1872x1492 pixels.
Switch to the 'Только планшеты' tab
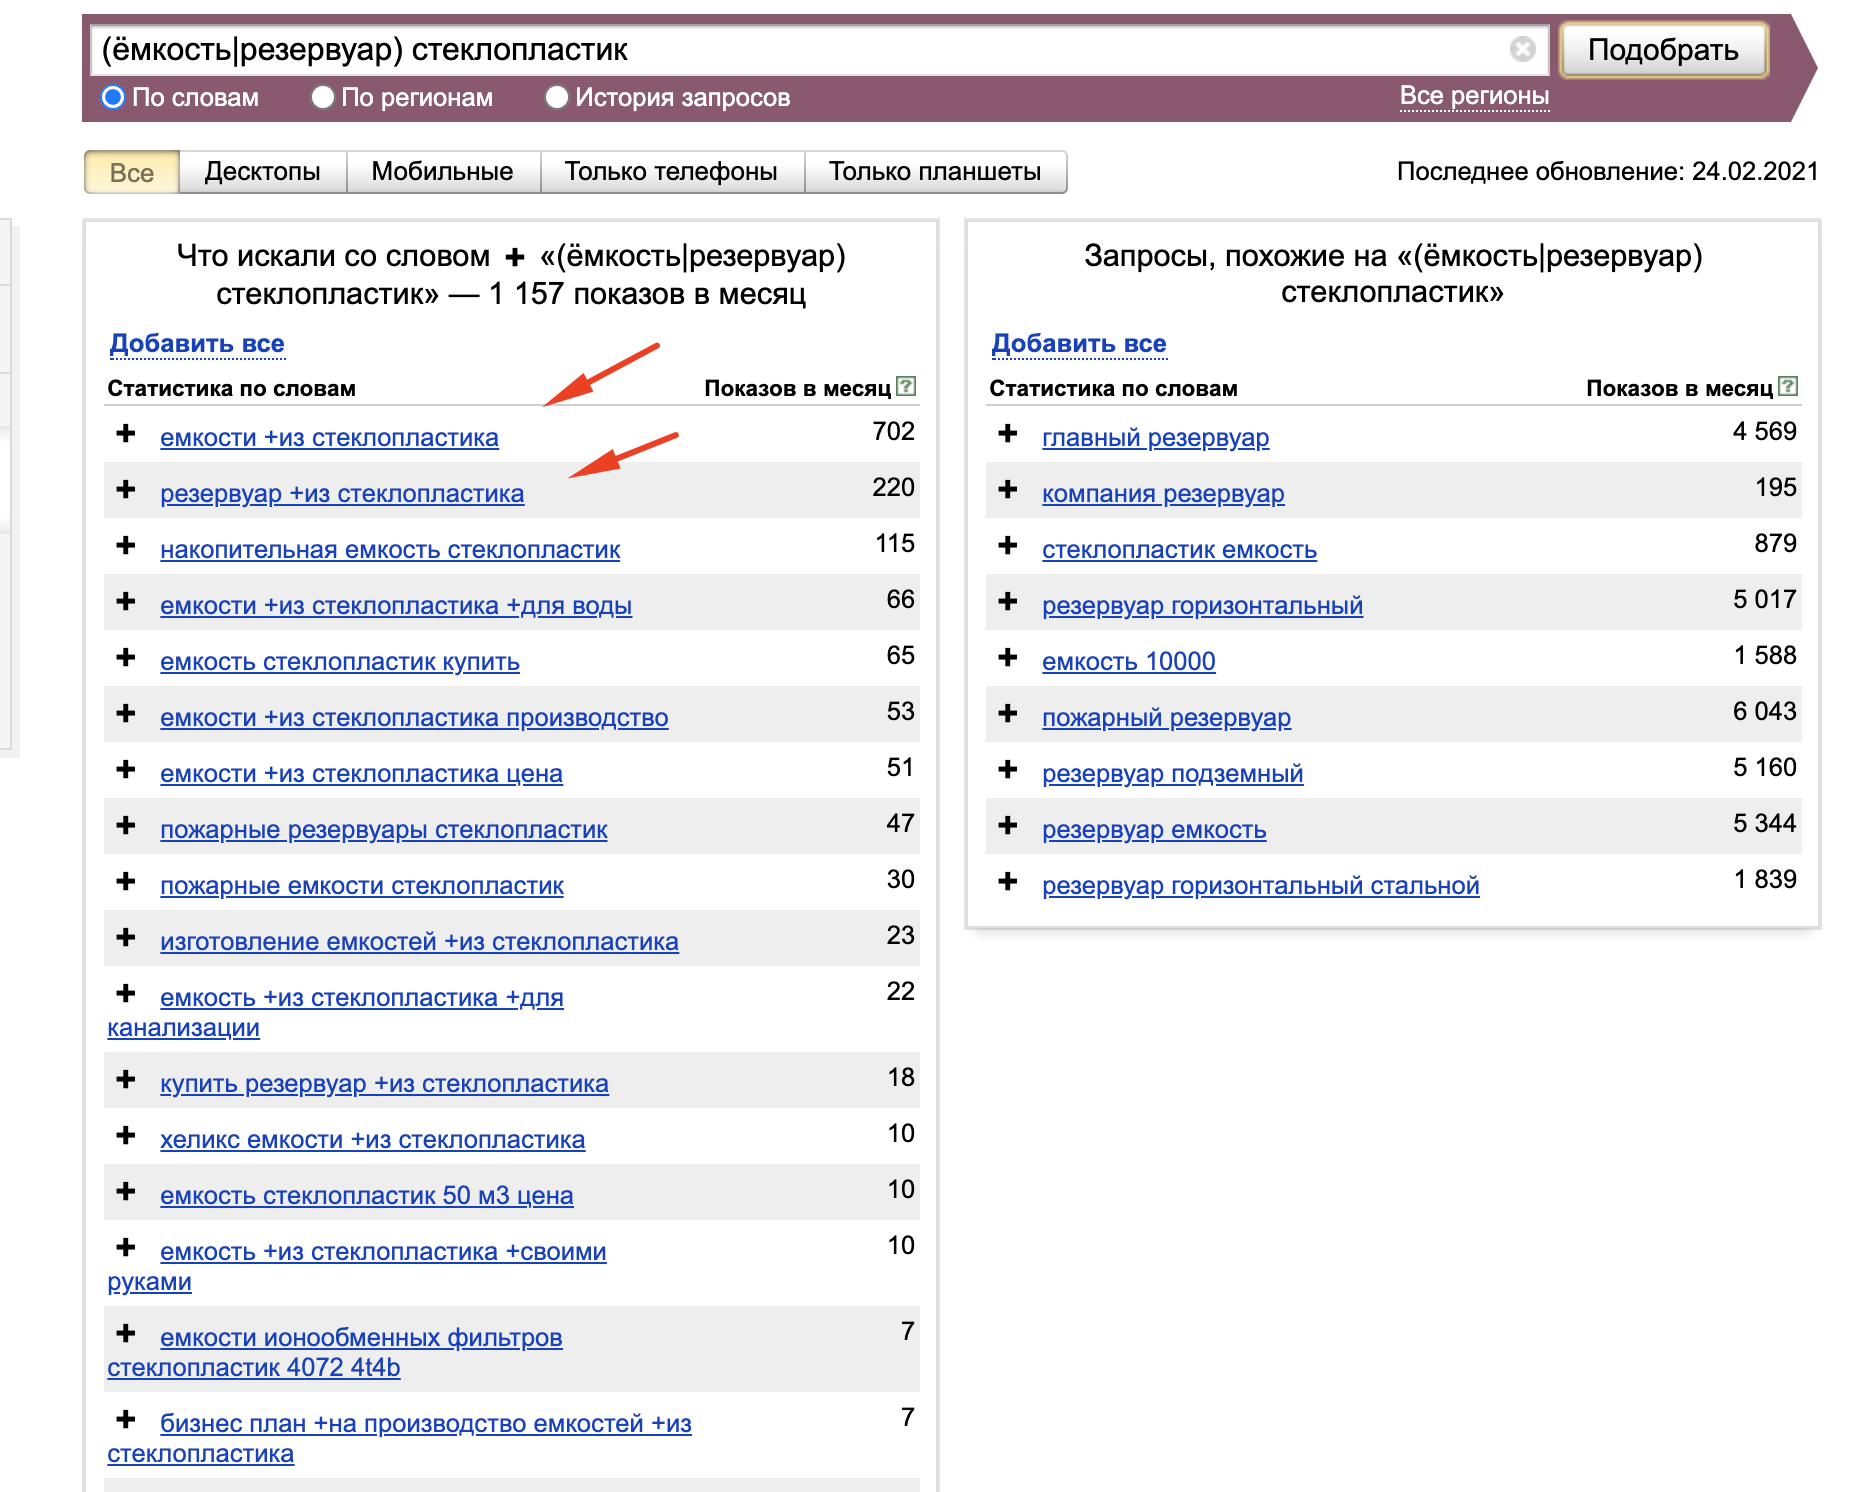click(935, 172)
